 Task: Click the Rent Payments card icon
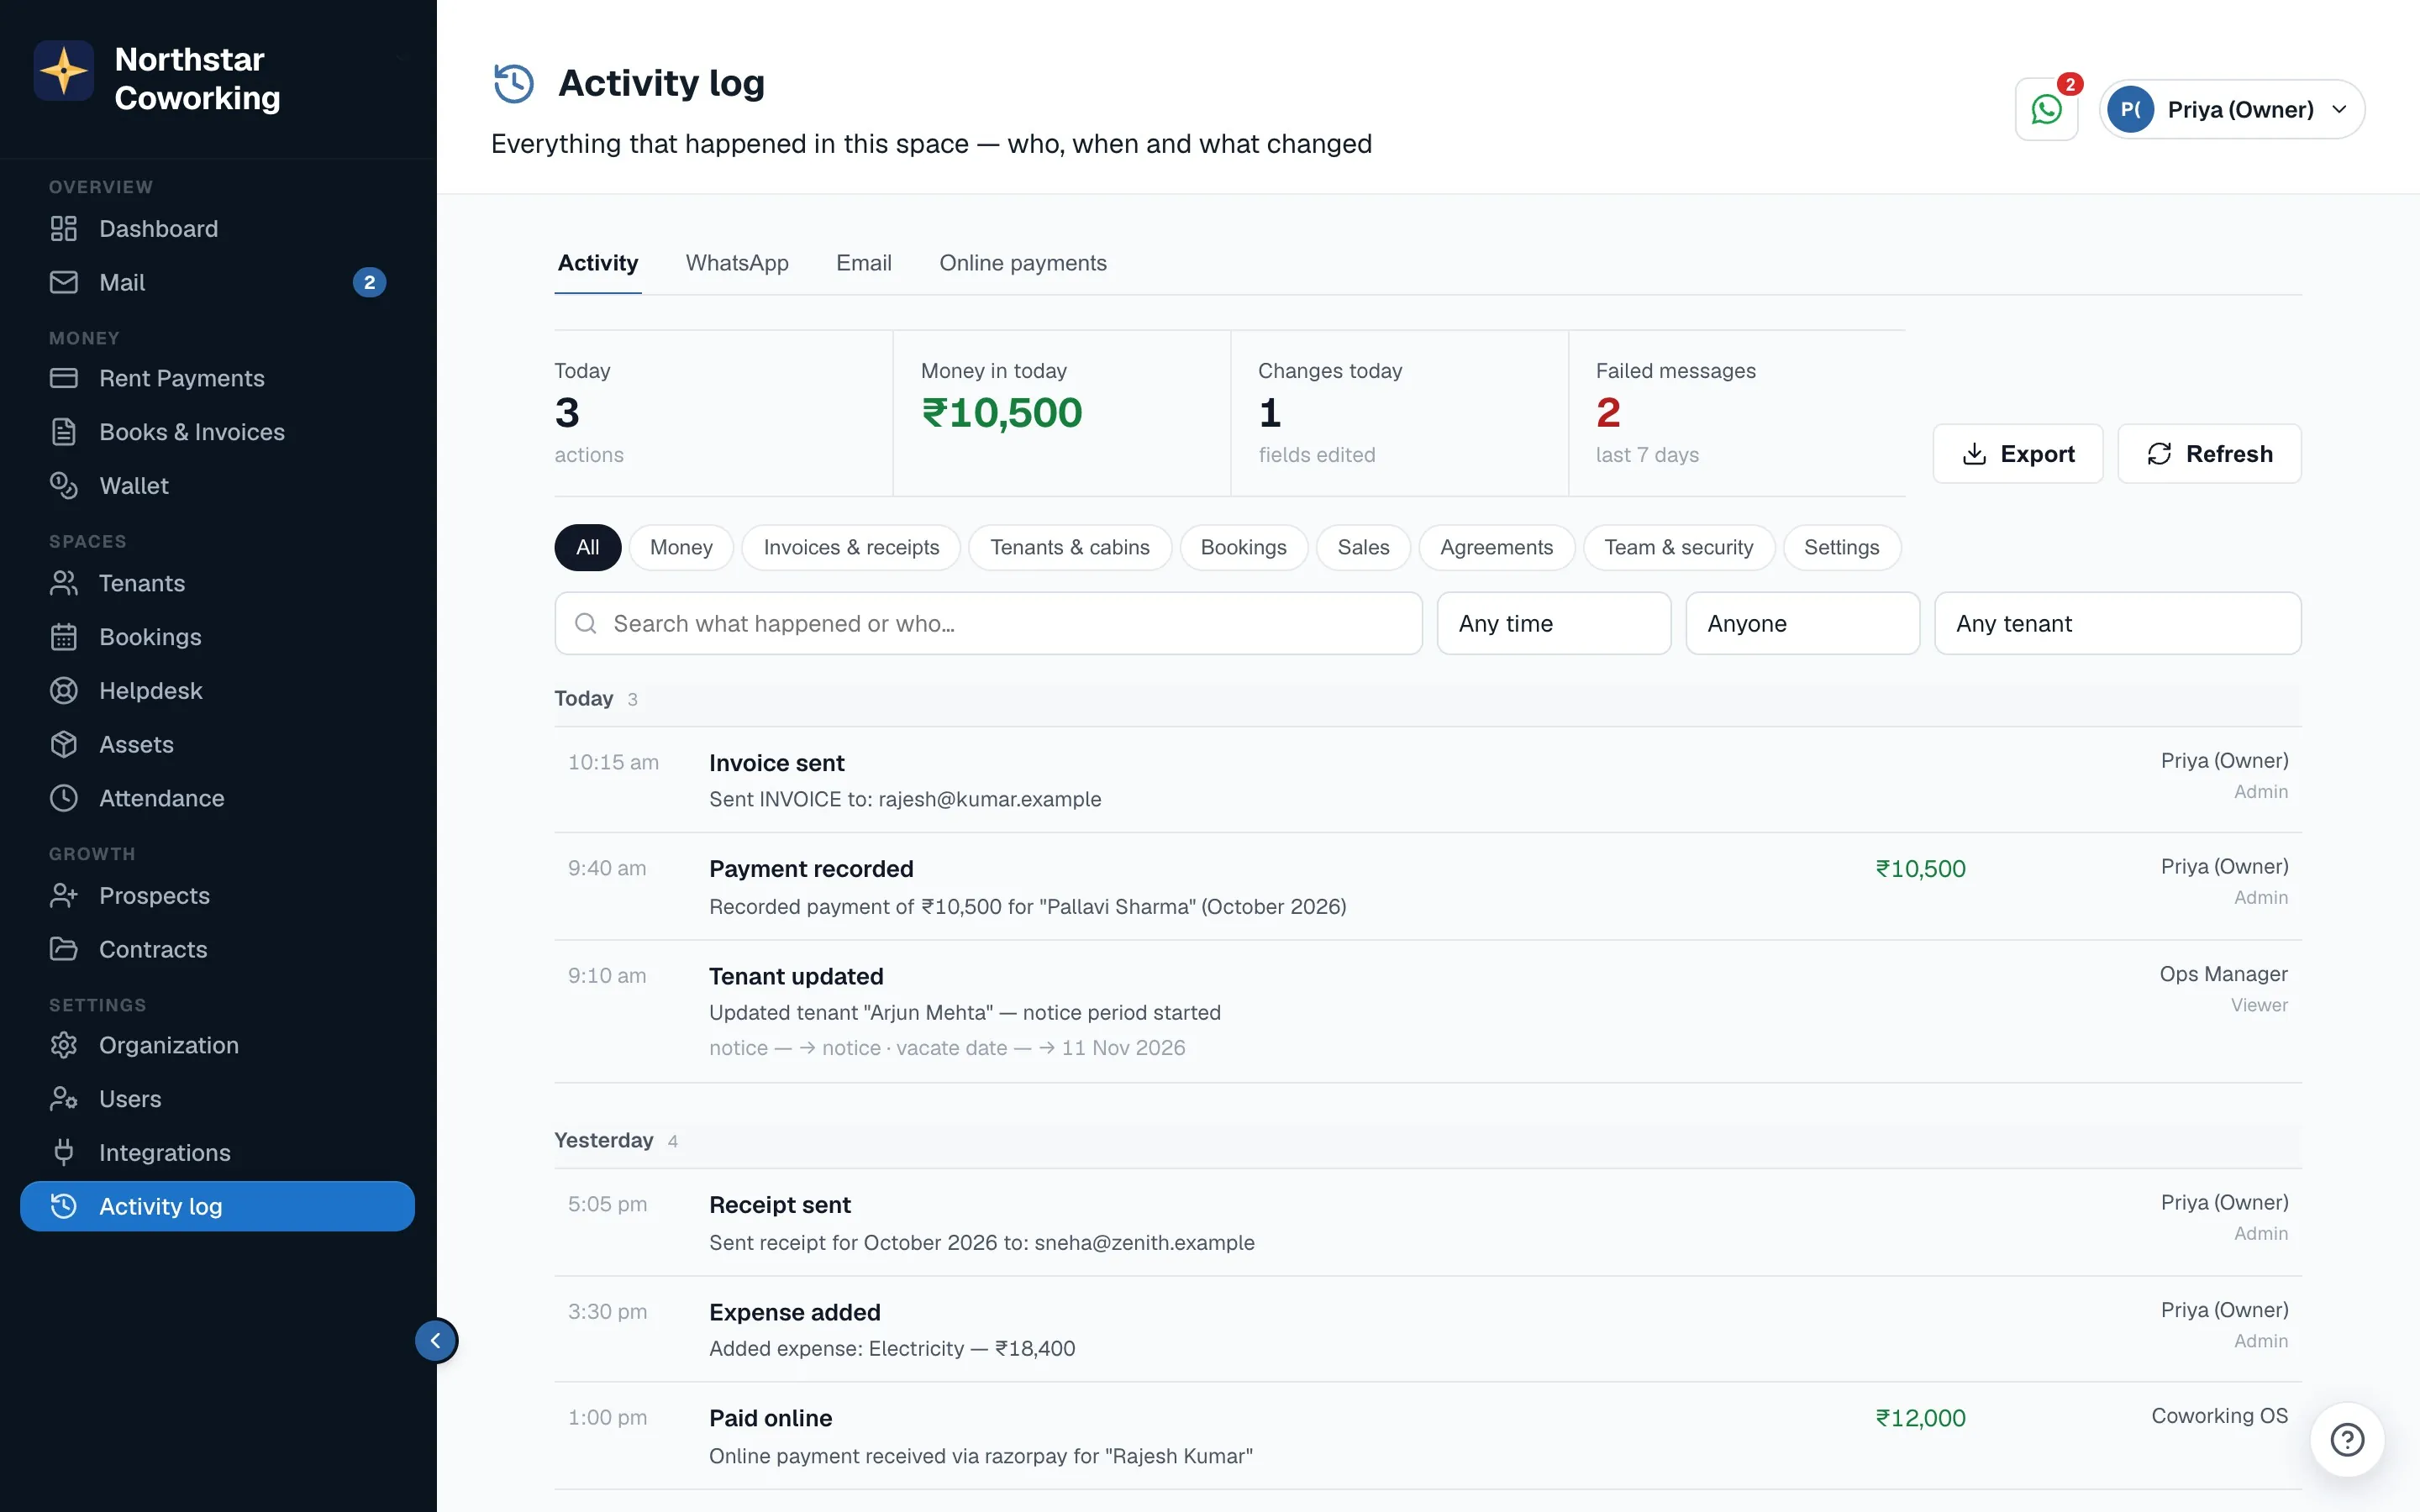(x=64, y=378)
